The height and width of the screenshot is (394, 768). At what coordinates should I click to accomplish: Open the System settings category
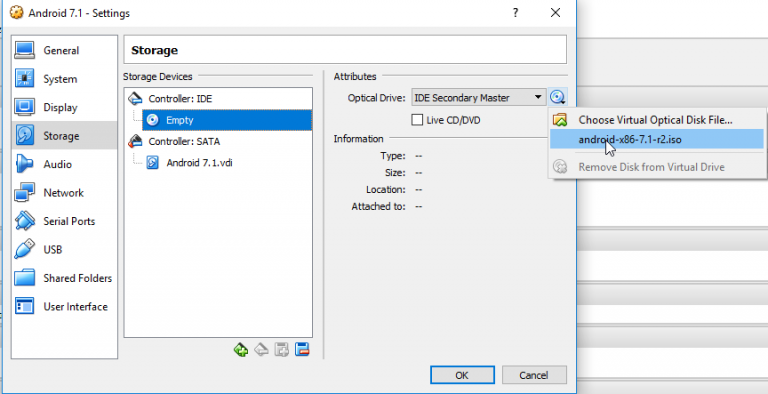point(64,79)
